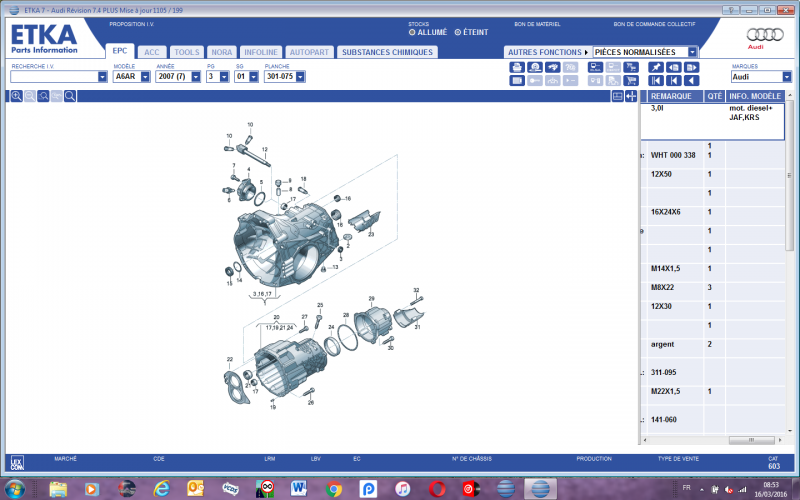Open the MARQUES dropdown showing Audi
This screenshot has height=500, width=800.
tap(787, 76)
